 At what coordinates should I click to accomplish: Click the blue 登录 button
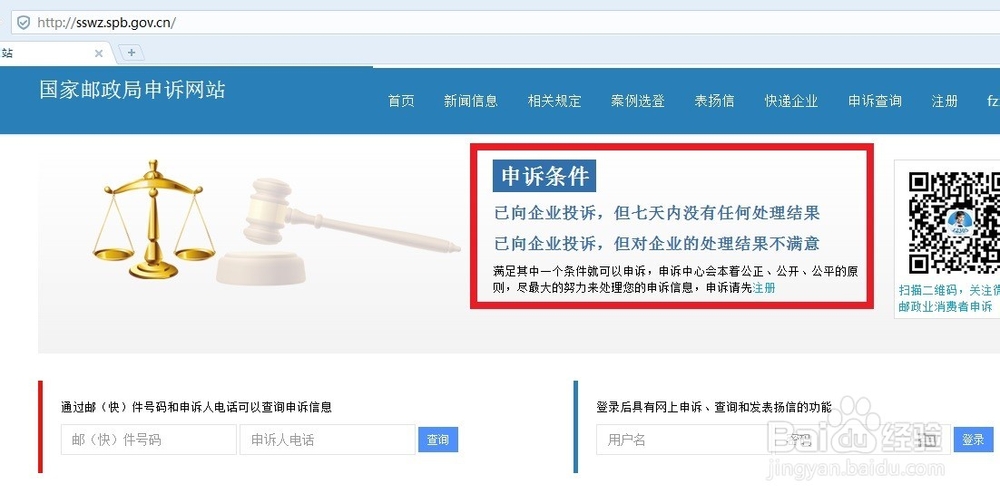point(973,439)
